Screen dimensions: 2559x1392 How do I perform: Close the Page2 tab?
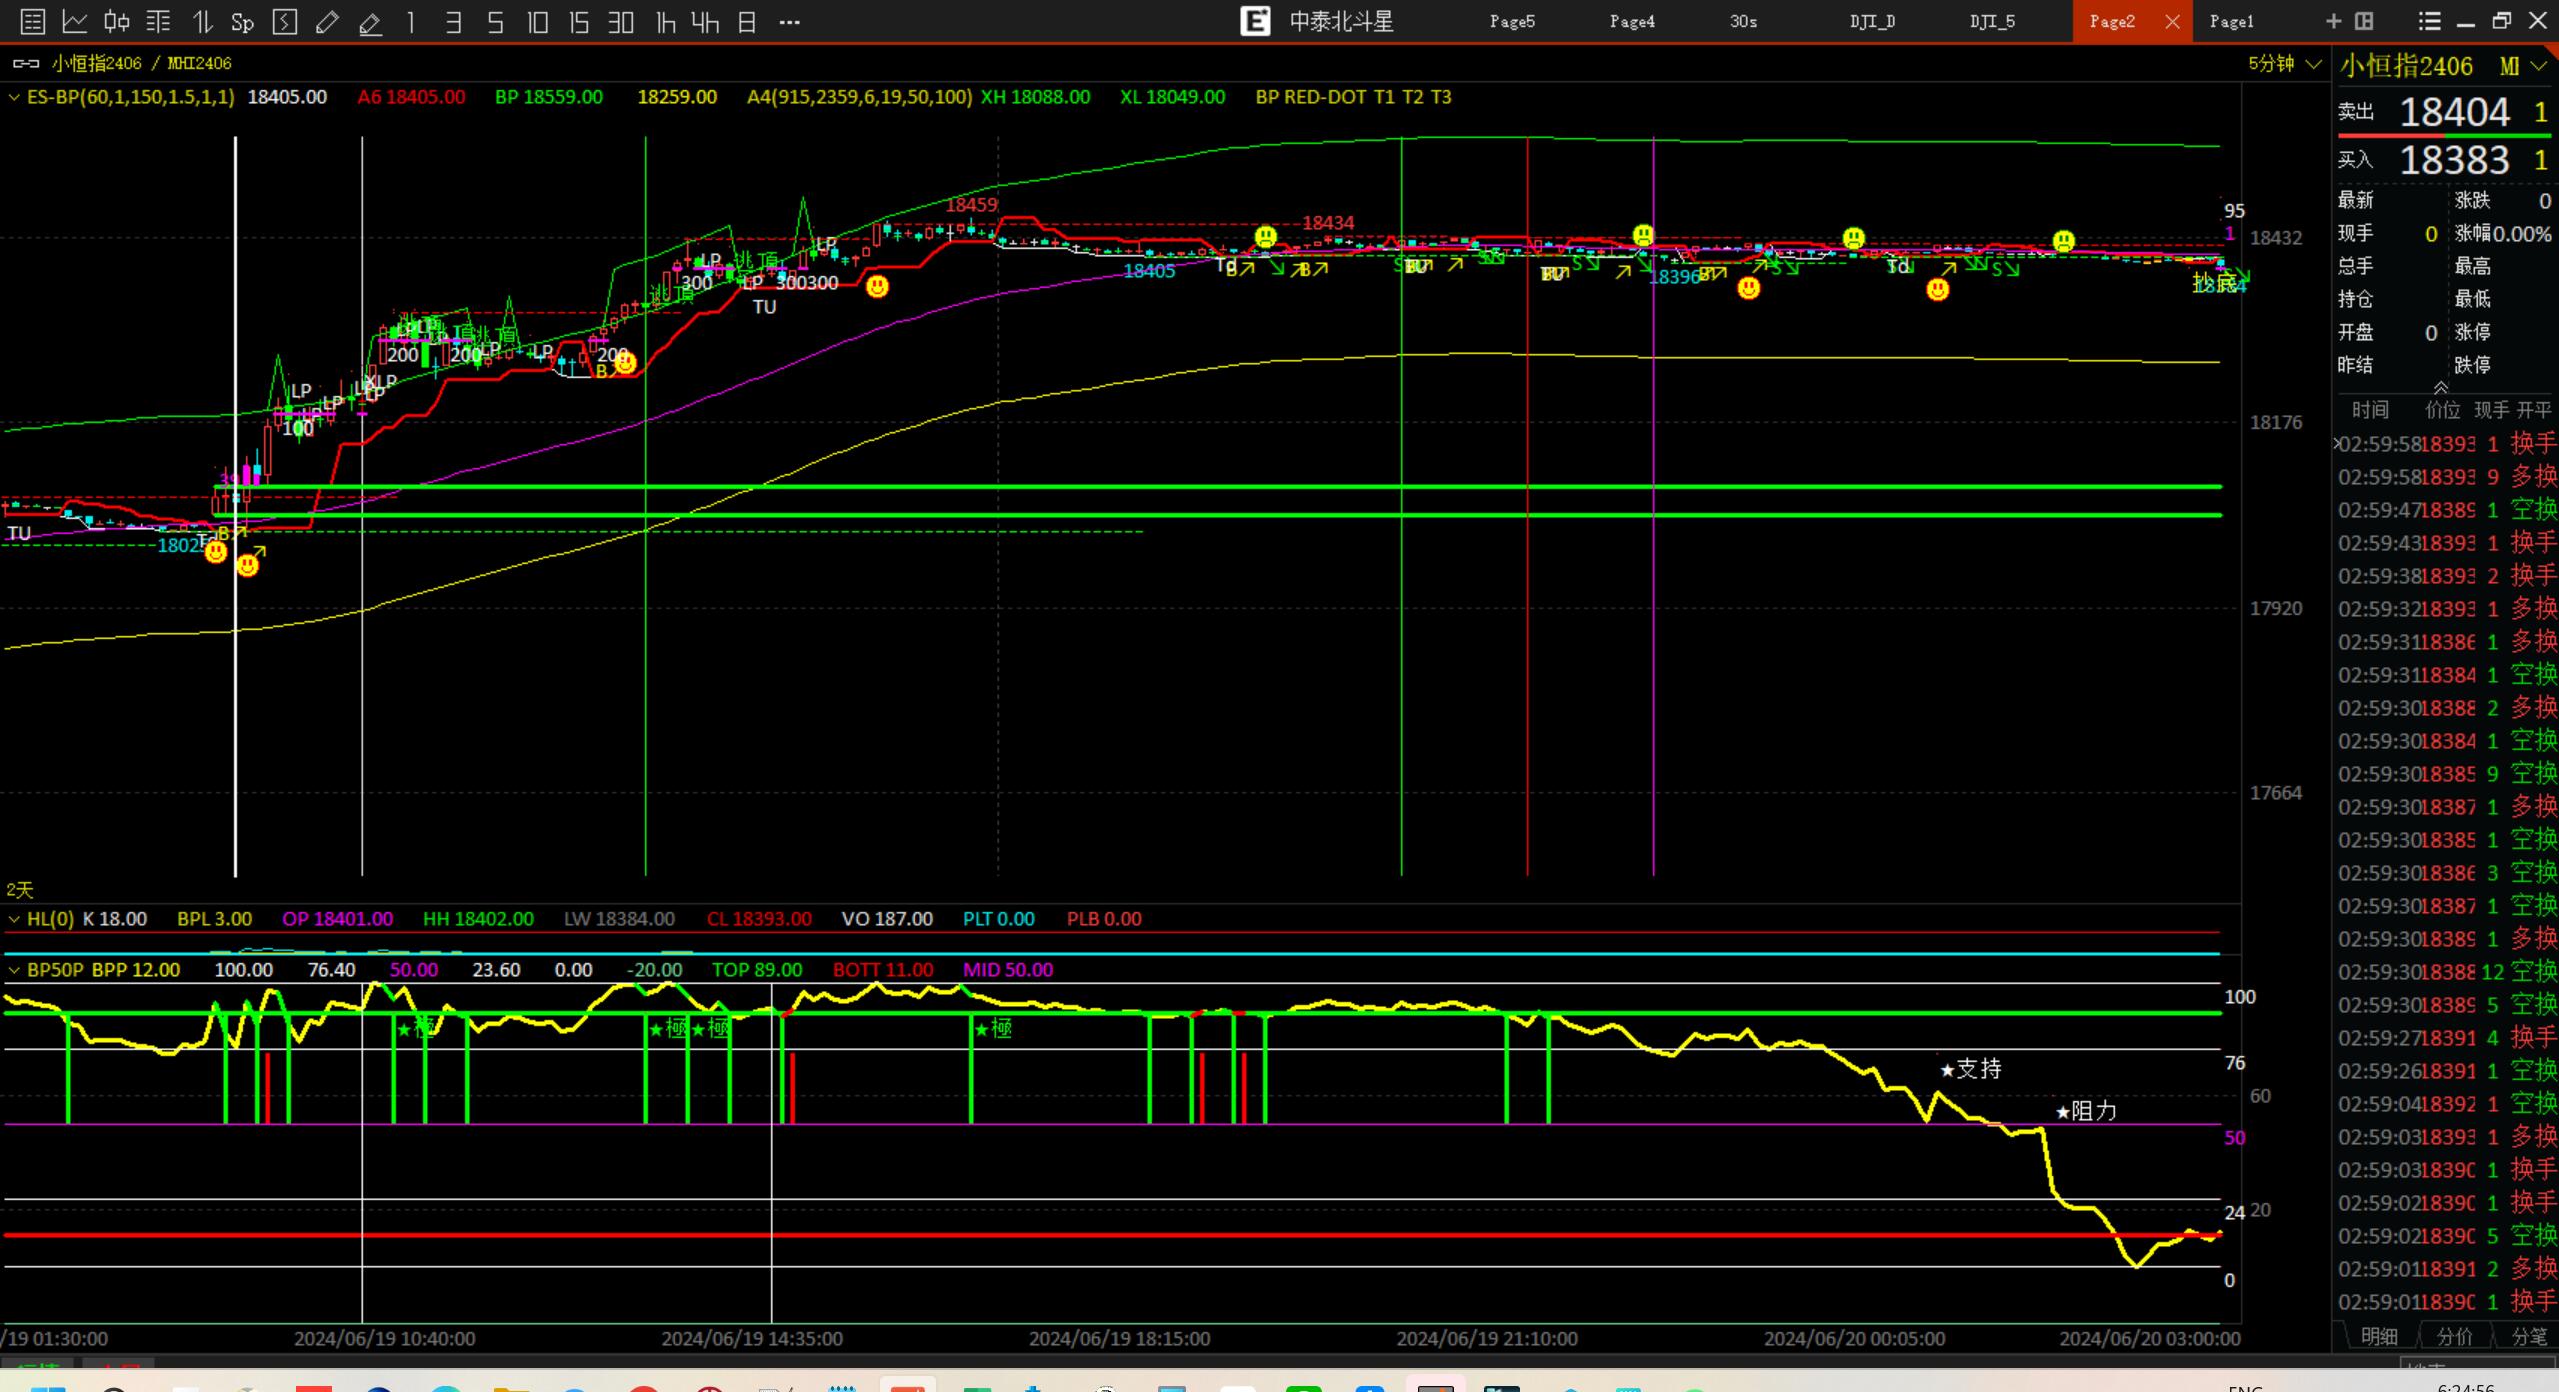2172,21
